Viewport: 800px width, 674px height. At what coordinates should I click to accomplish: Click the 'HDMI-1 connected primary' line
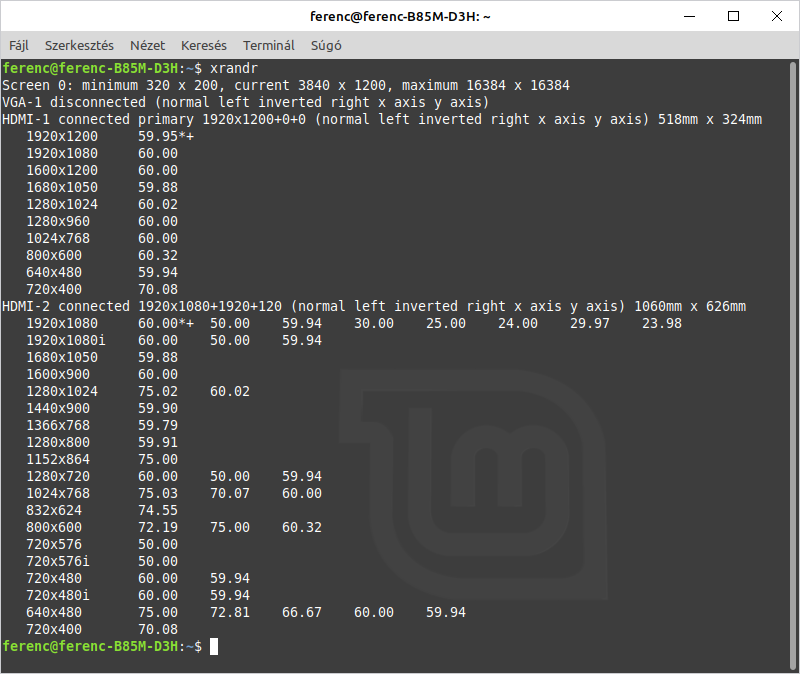tap(382, 119)
